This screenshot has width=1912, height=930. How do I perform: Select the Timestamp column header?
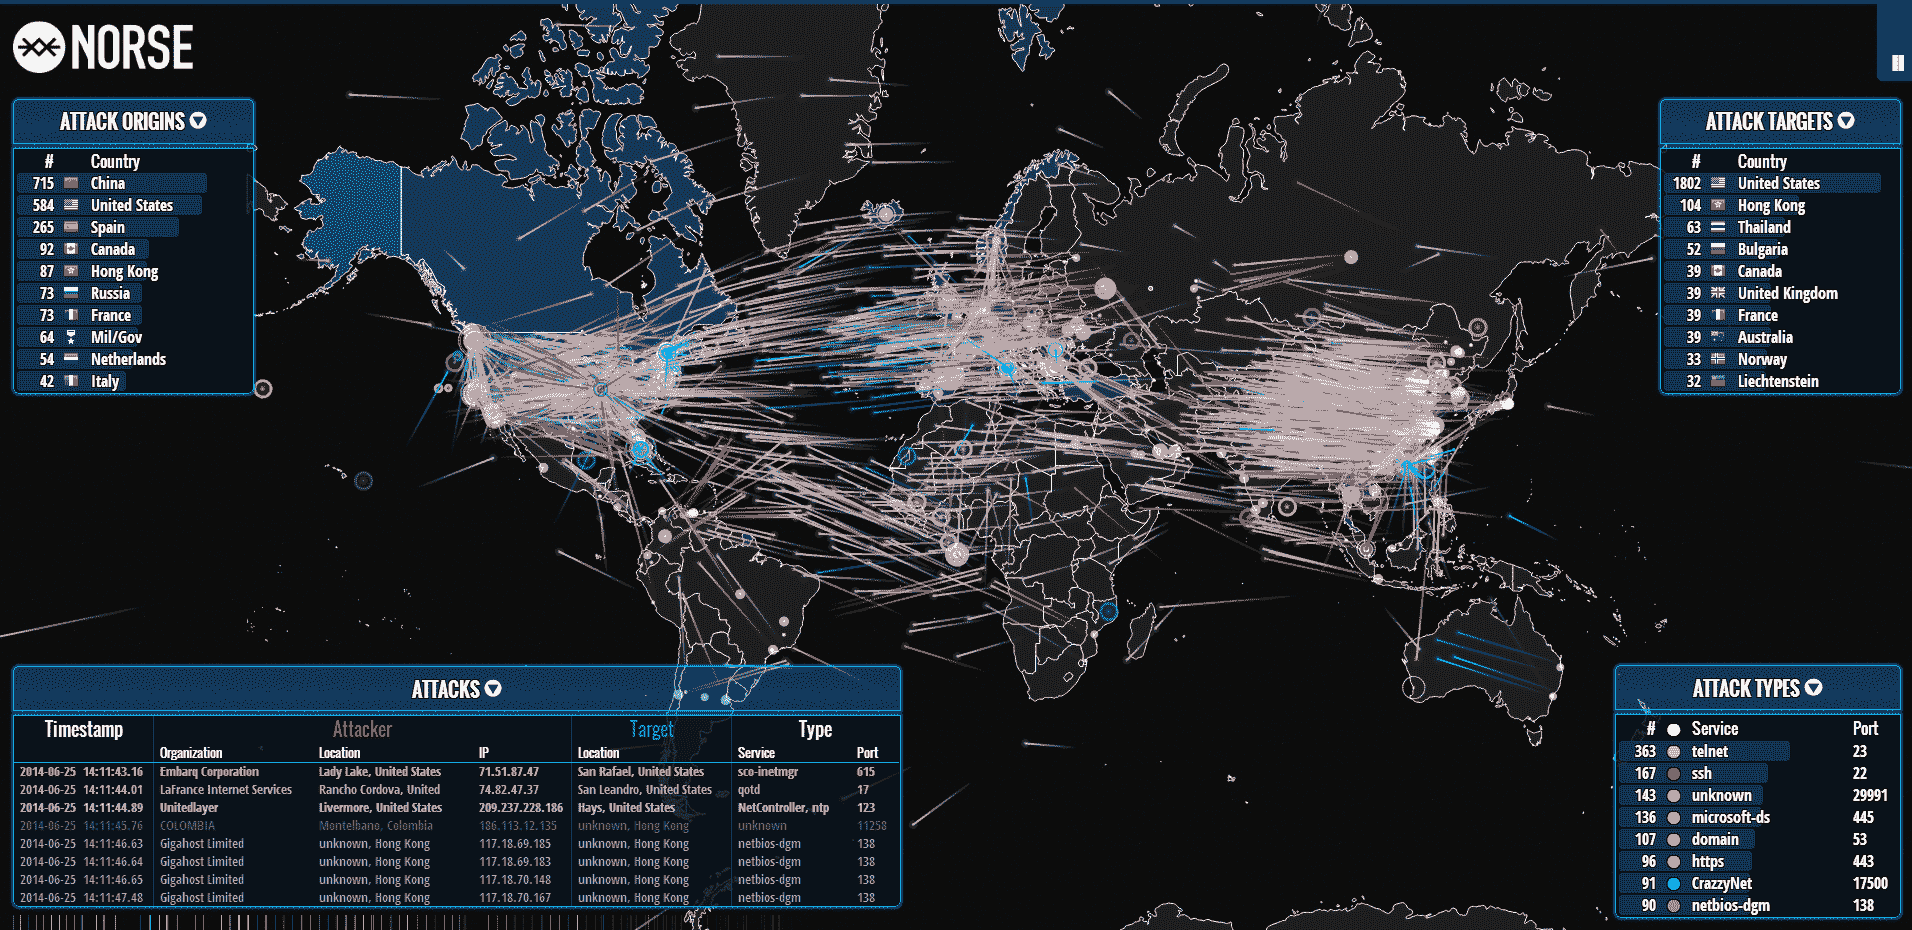pyautogui.click(x=84, y=729)
